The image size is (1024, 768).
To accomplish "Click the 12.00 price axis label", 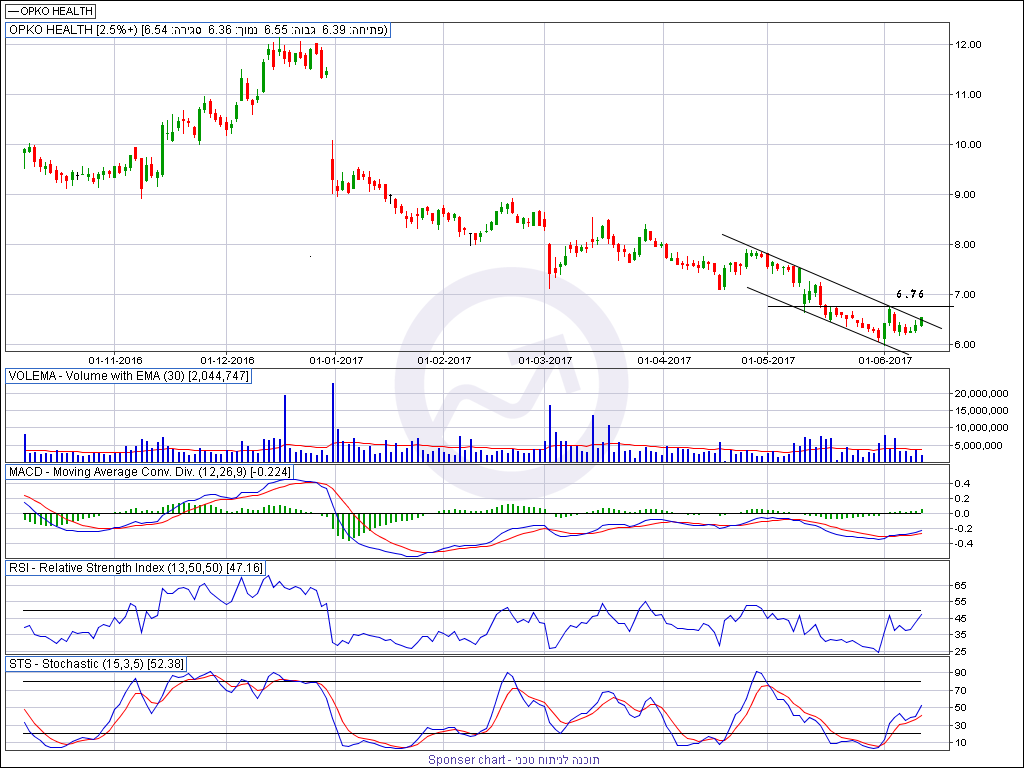I will tap(969, 45).
